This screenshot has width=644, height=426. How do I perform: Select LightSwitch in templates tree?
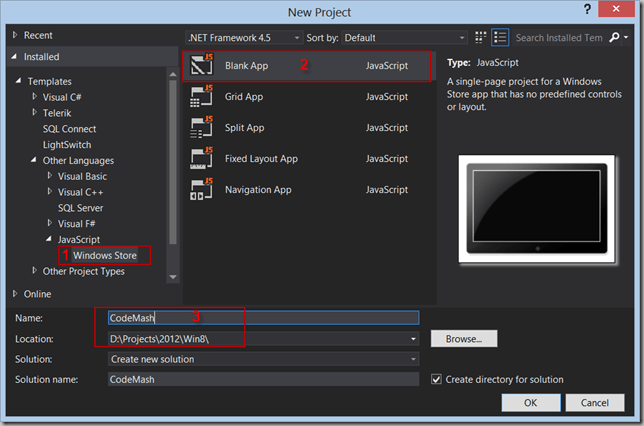tap(67, 145)
